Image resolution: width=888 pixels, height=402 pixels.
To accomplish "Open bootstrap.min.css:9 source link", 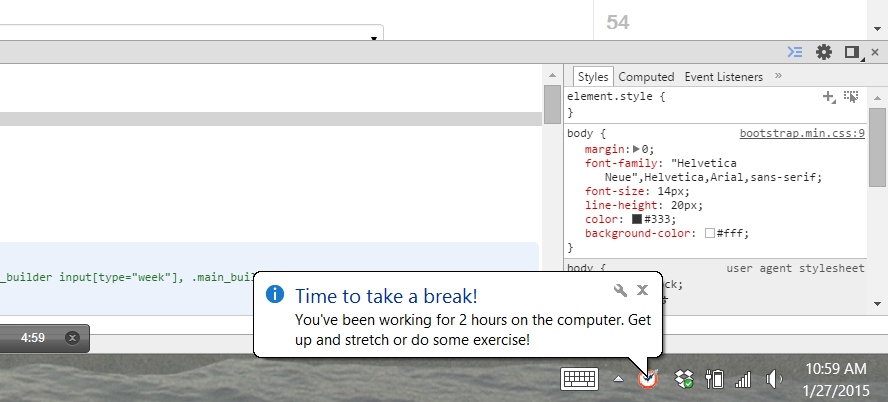I will [802, 134].
